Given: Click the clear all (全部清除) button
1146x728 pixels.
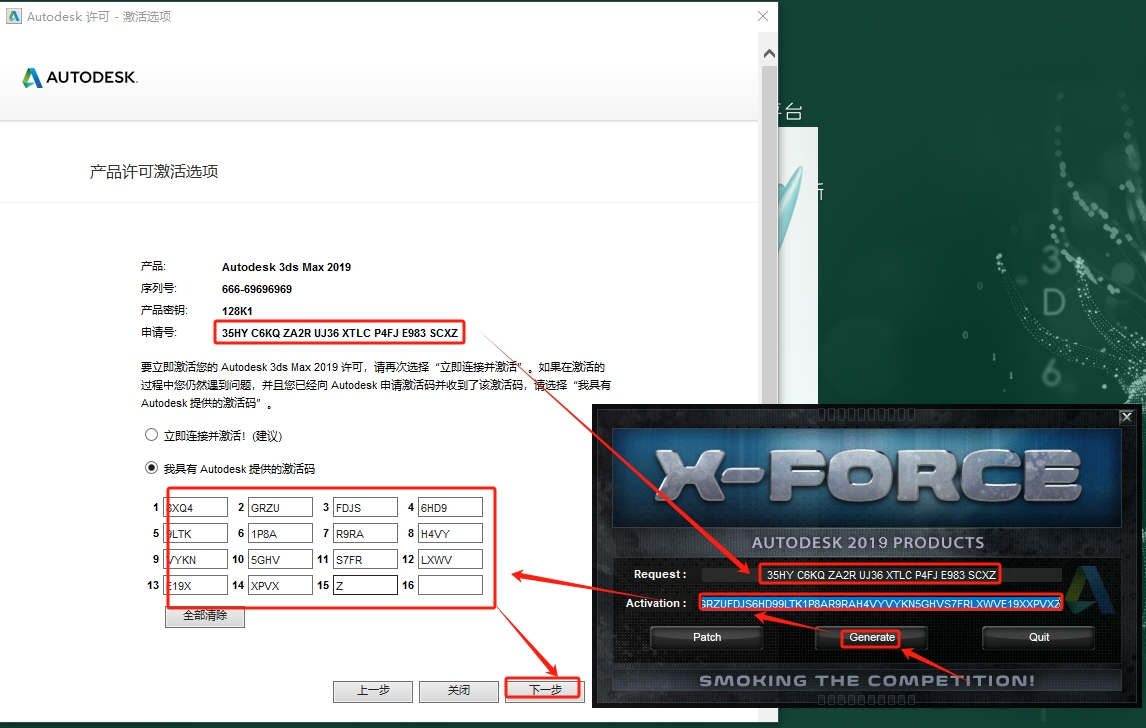Looking at the screenshot, I should tap(205, 616).
